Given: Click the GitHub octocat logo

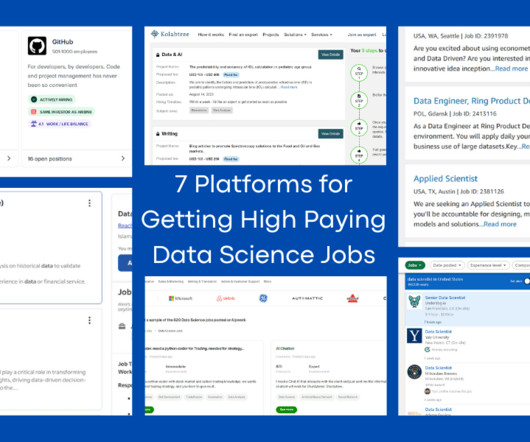Looking at the screenshot, I should coord(37,46).
